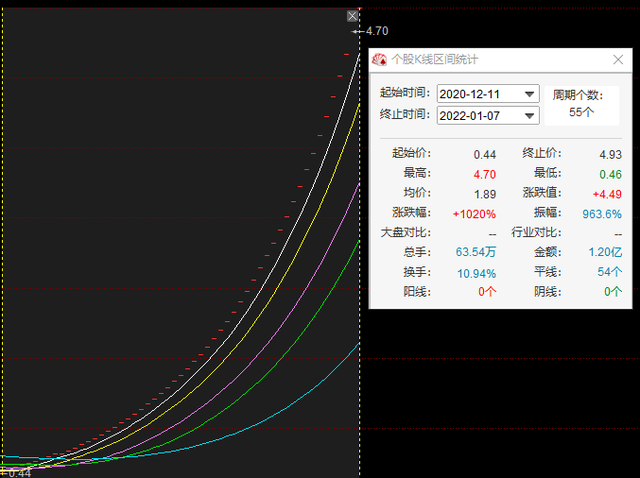Viewport: 640px width, 478px height.
Task: Click the 涨跌幅 value +1020%
Action: [474, 213]
